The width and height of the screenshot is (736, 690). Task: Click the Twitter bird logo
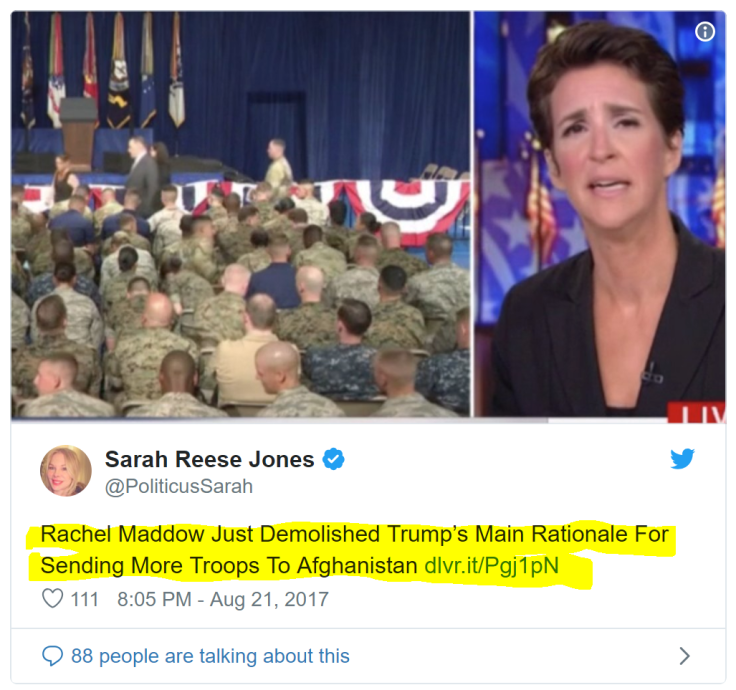[x=682, y=459]
